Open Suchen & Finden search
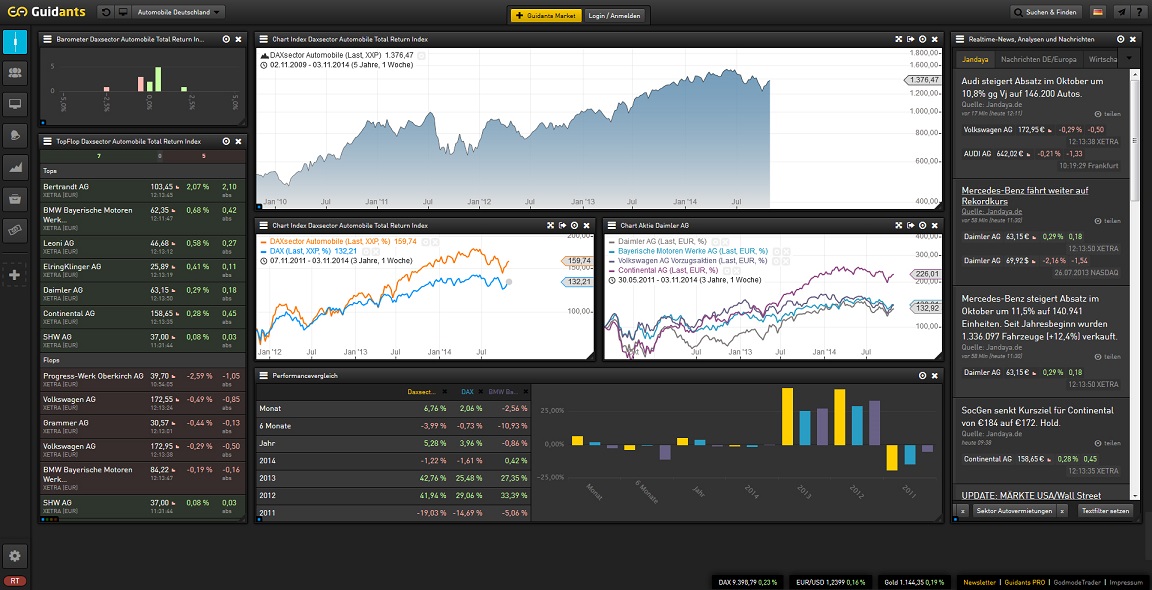1152x590 pixels. coord(1047,12)
